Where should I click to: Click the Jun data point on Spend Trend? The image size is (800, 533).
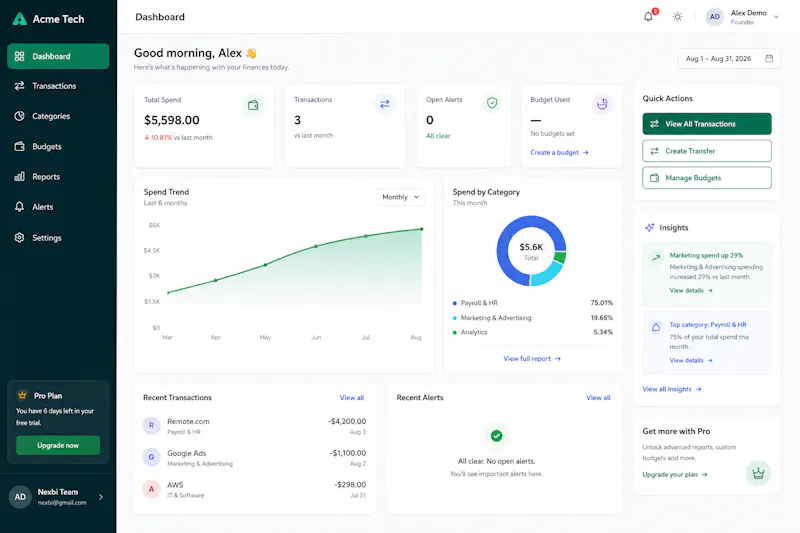(x=316, y=246)
